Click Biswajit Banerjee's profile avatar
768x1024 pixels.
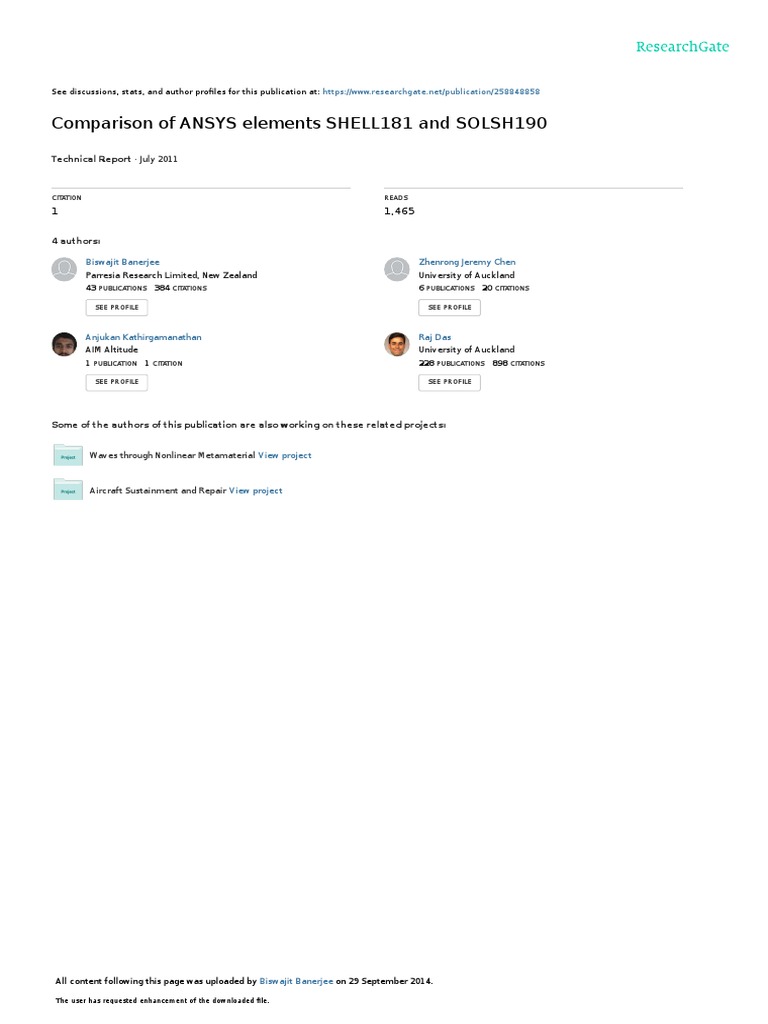(x=64, y=270)
